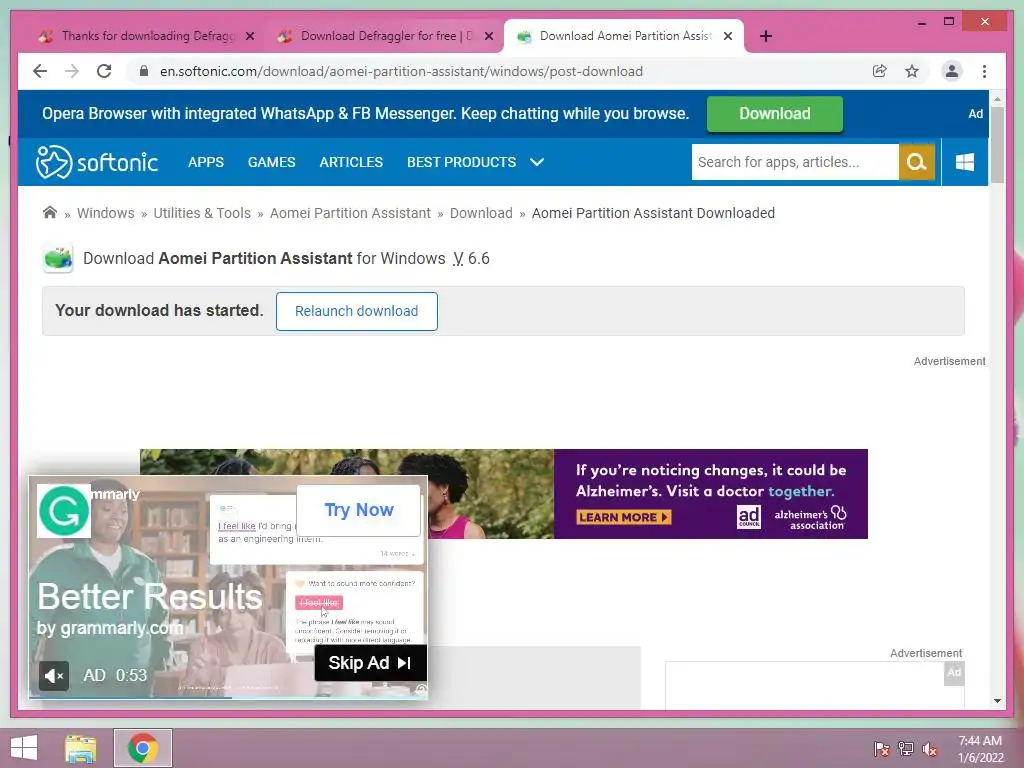
Task: Reload the current page
Action: (x=104, y=71)
